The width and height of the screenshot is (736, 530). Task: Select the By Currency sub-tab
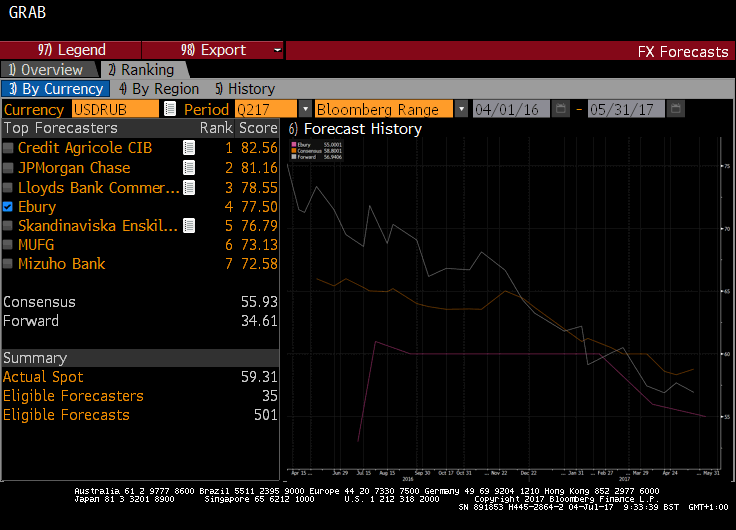click(56, 89)
